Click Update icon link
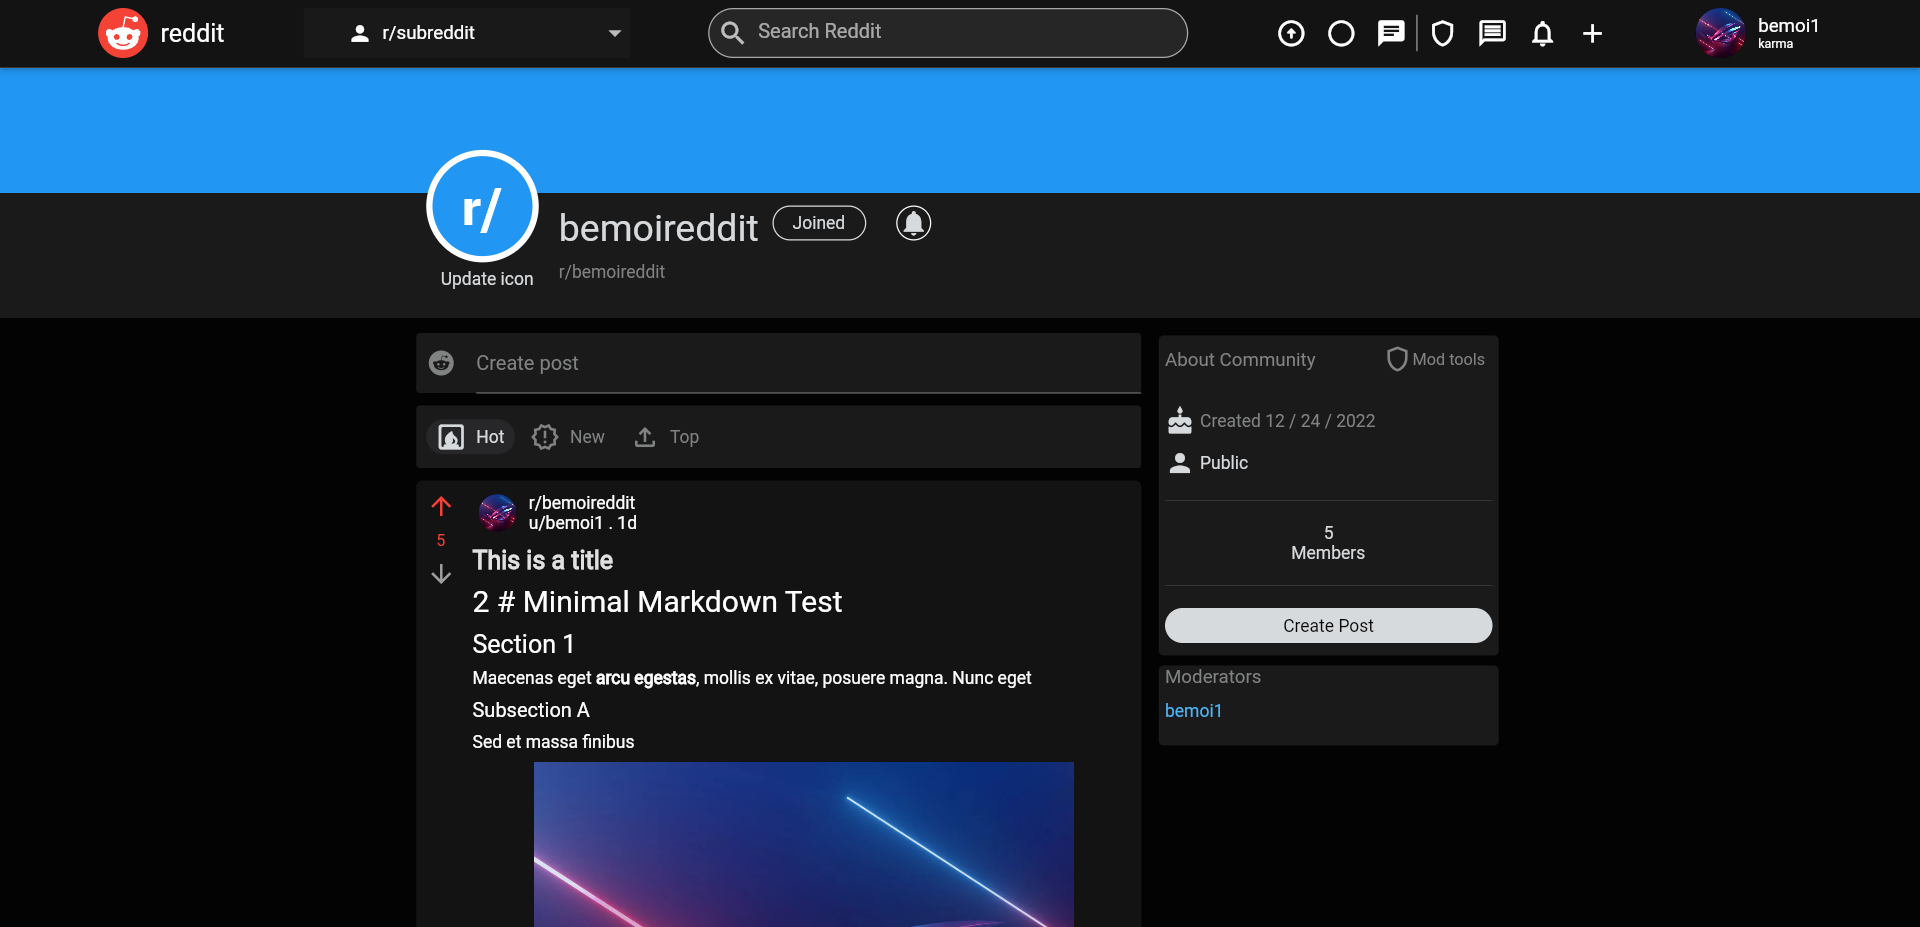The height and width of the screenshot is (927, 1920). (487, 279)
